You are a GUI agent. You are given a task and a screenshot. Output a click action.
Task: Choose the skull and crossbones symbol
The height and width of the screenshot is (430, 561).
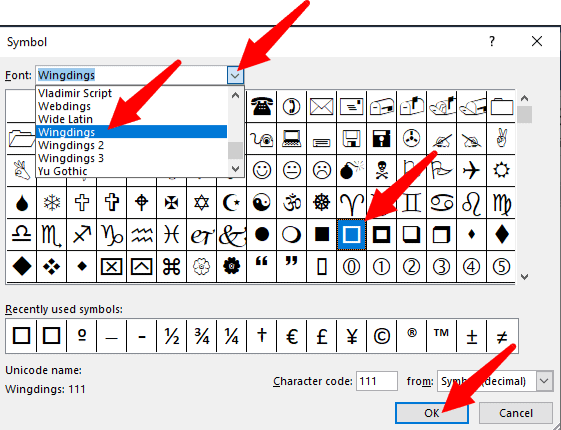pos(381,170)
